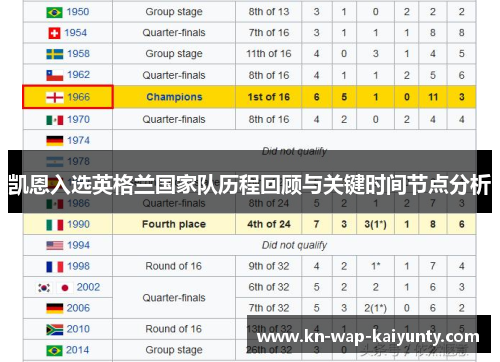Open the 1990 year link
The height and width of the screenshot is (362, 500).
click(78, 224)
